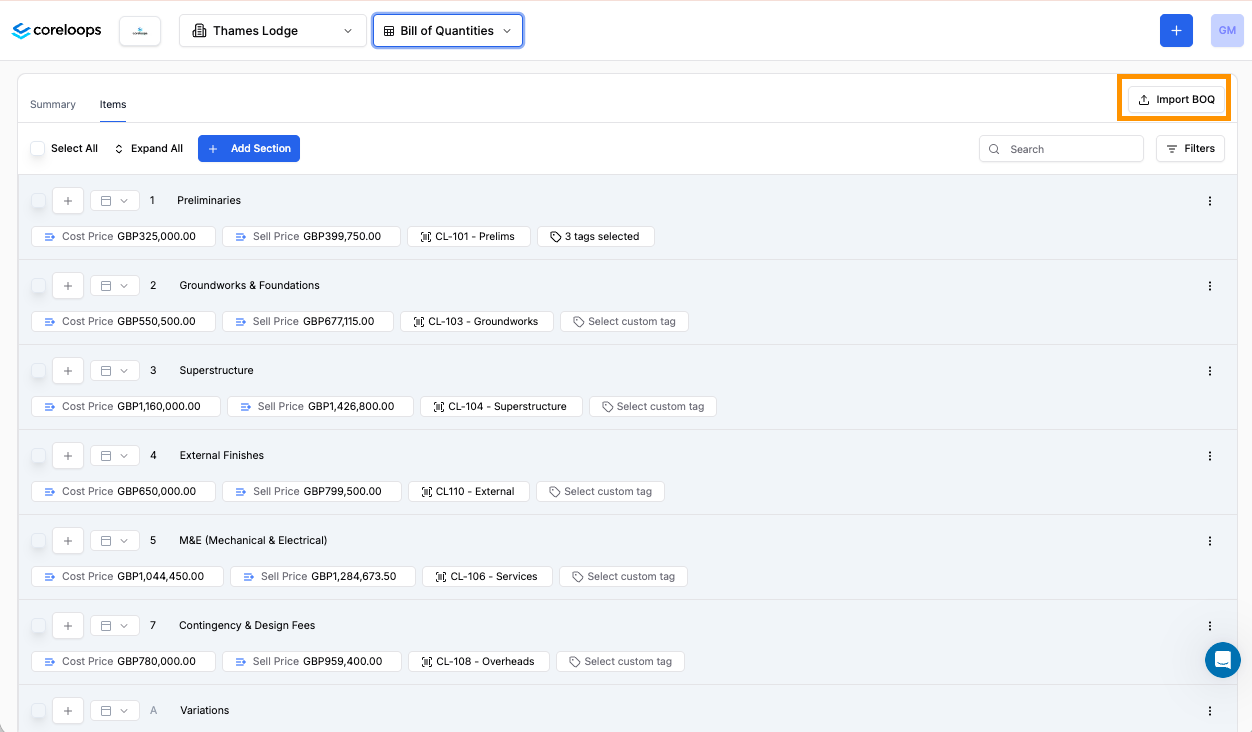Click Cost Price GBP325,000.00 field
This screenshot has height=732, width=1252.
click(124, 237)
